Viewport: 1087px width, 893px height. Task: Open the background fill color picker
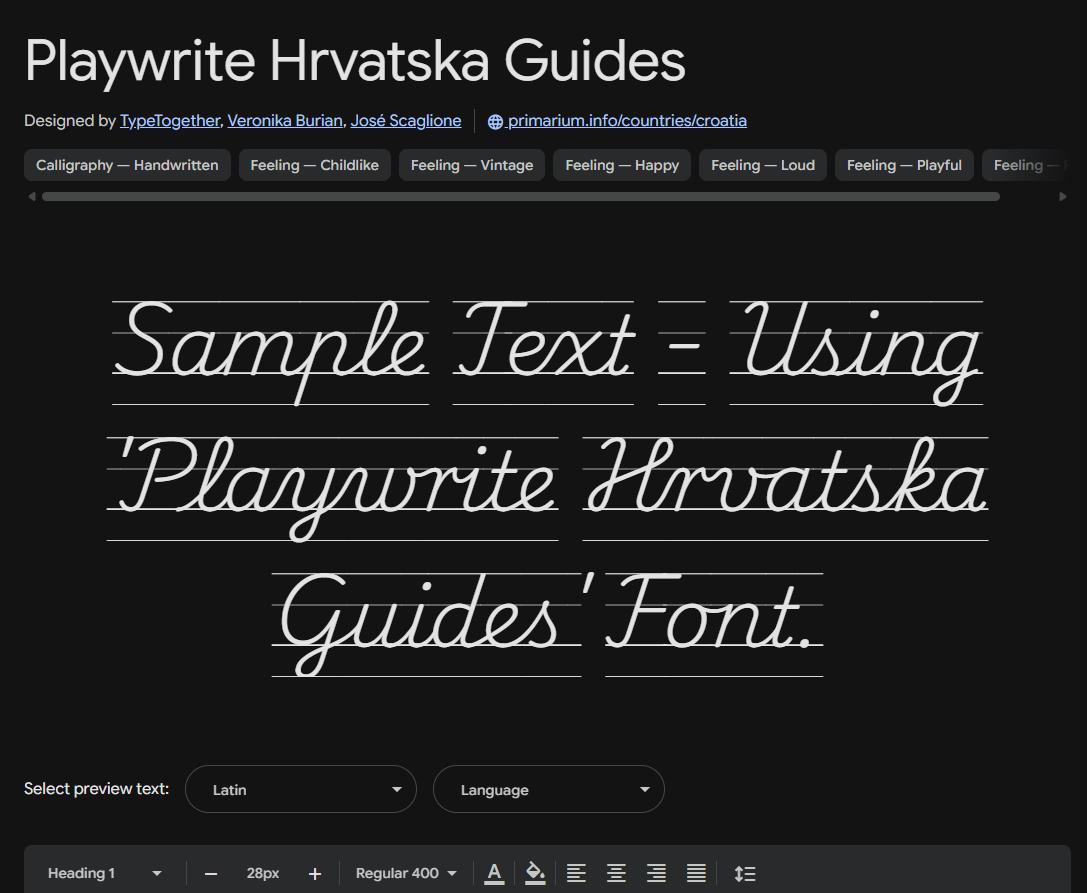534,874
